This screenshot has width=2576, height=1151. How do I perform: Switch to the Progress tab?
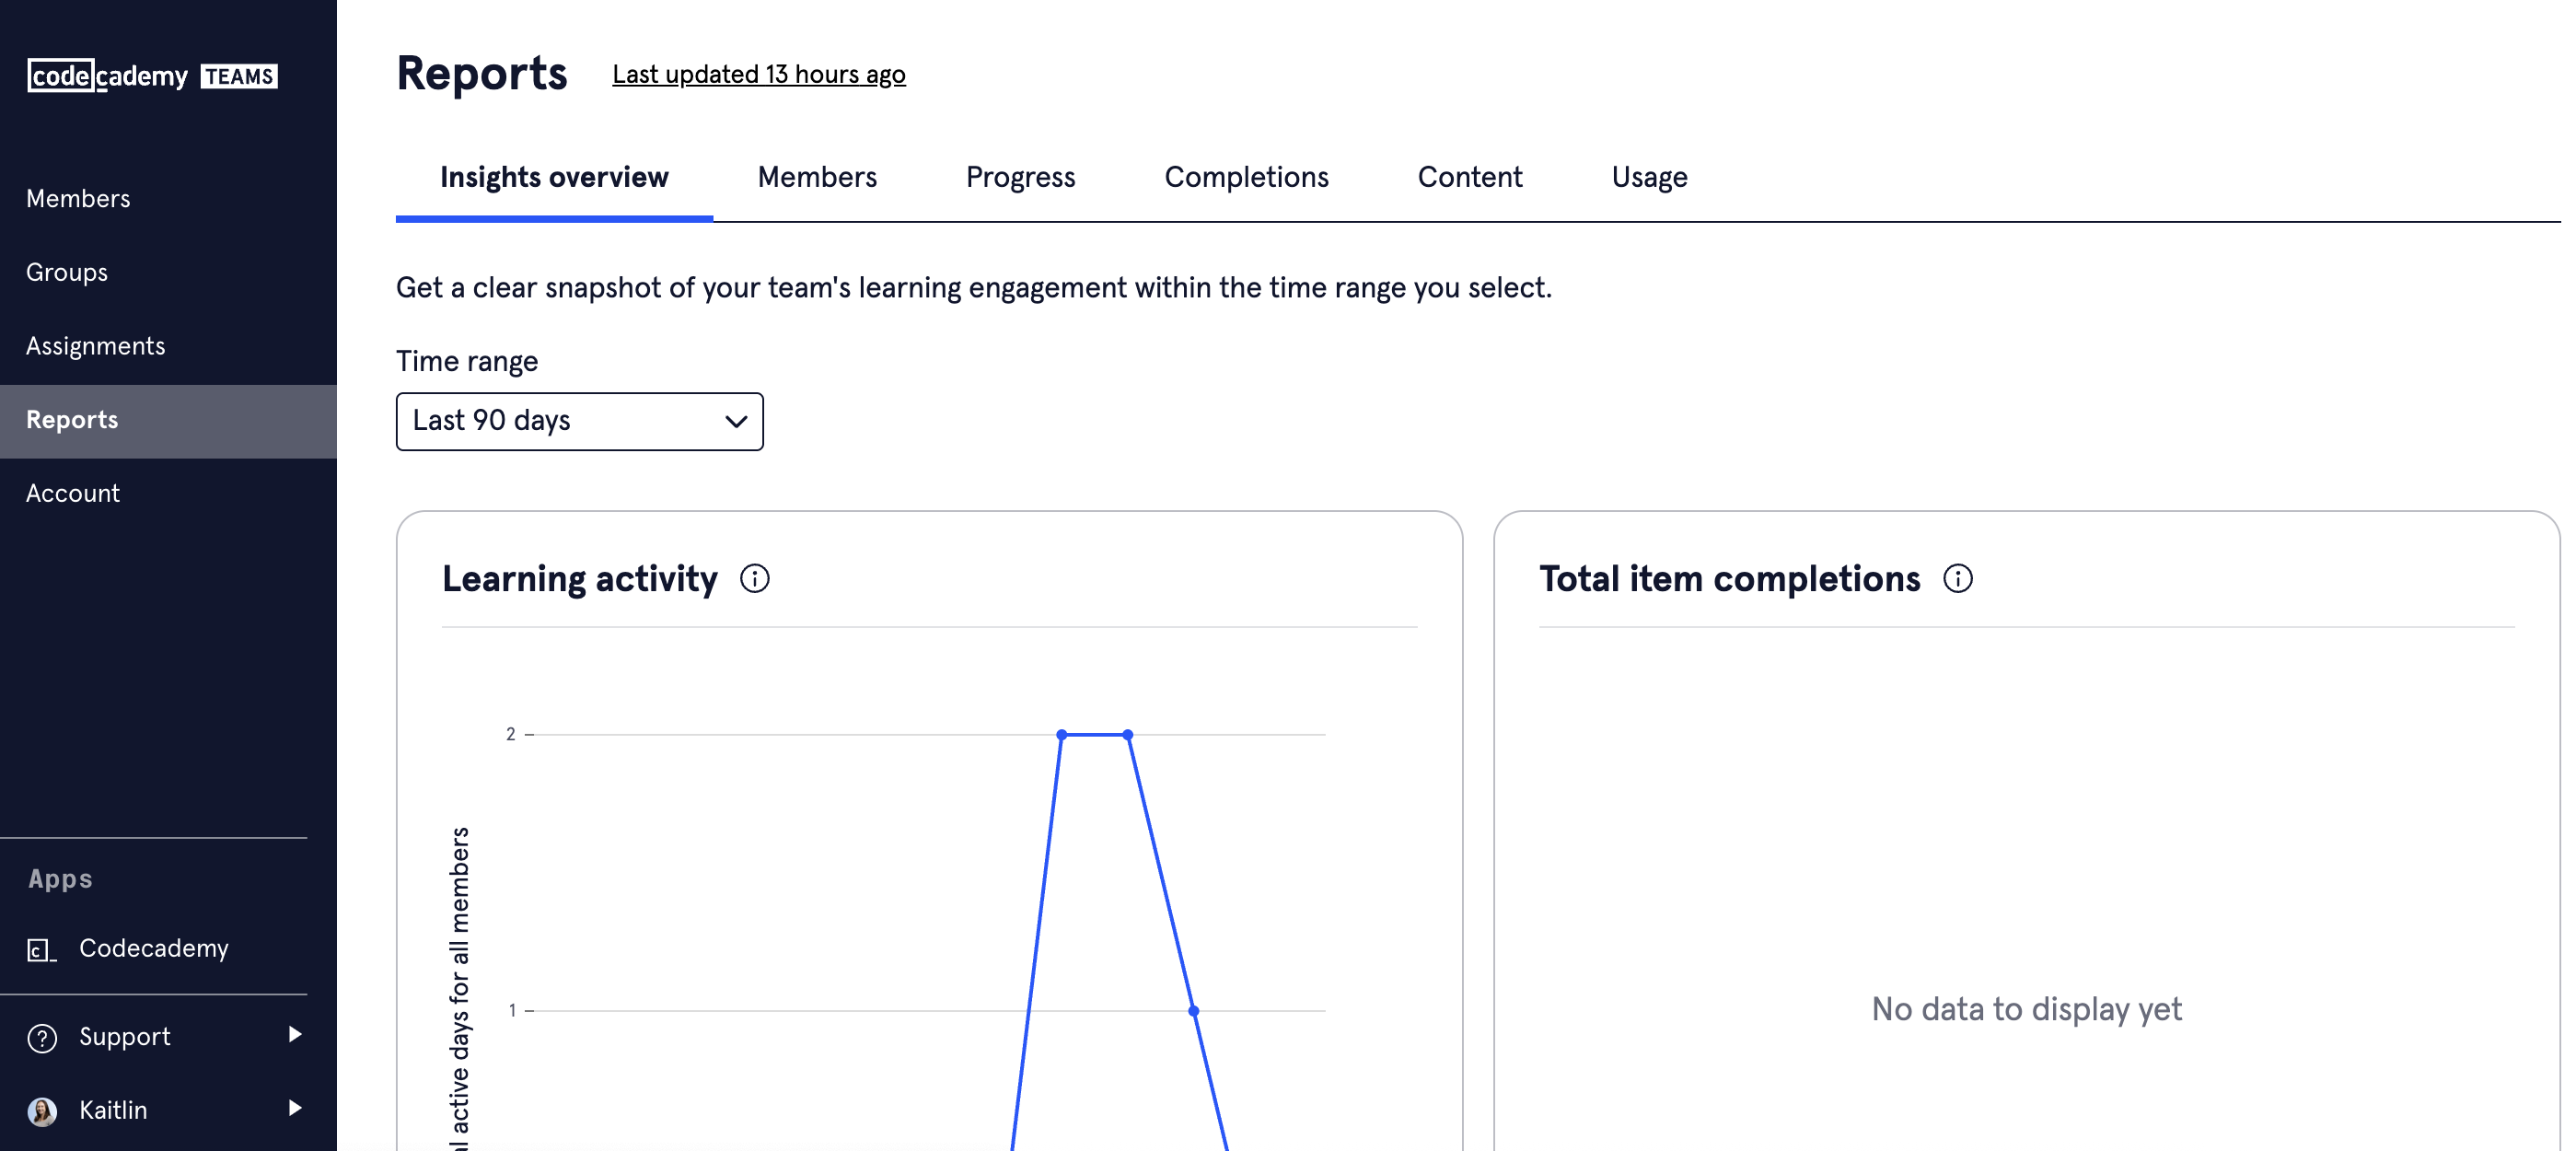point(1020,177)
